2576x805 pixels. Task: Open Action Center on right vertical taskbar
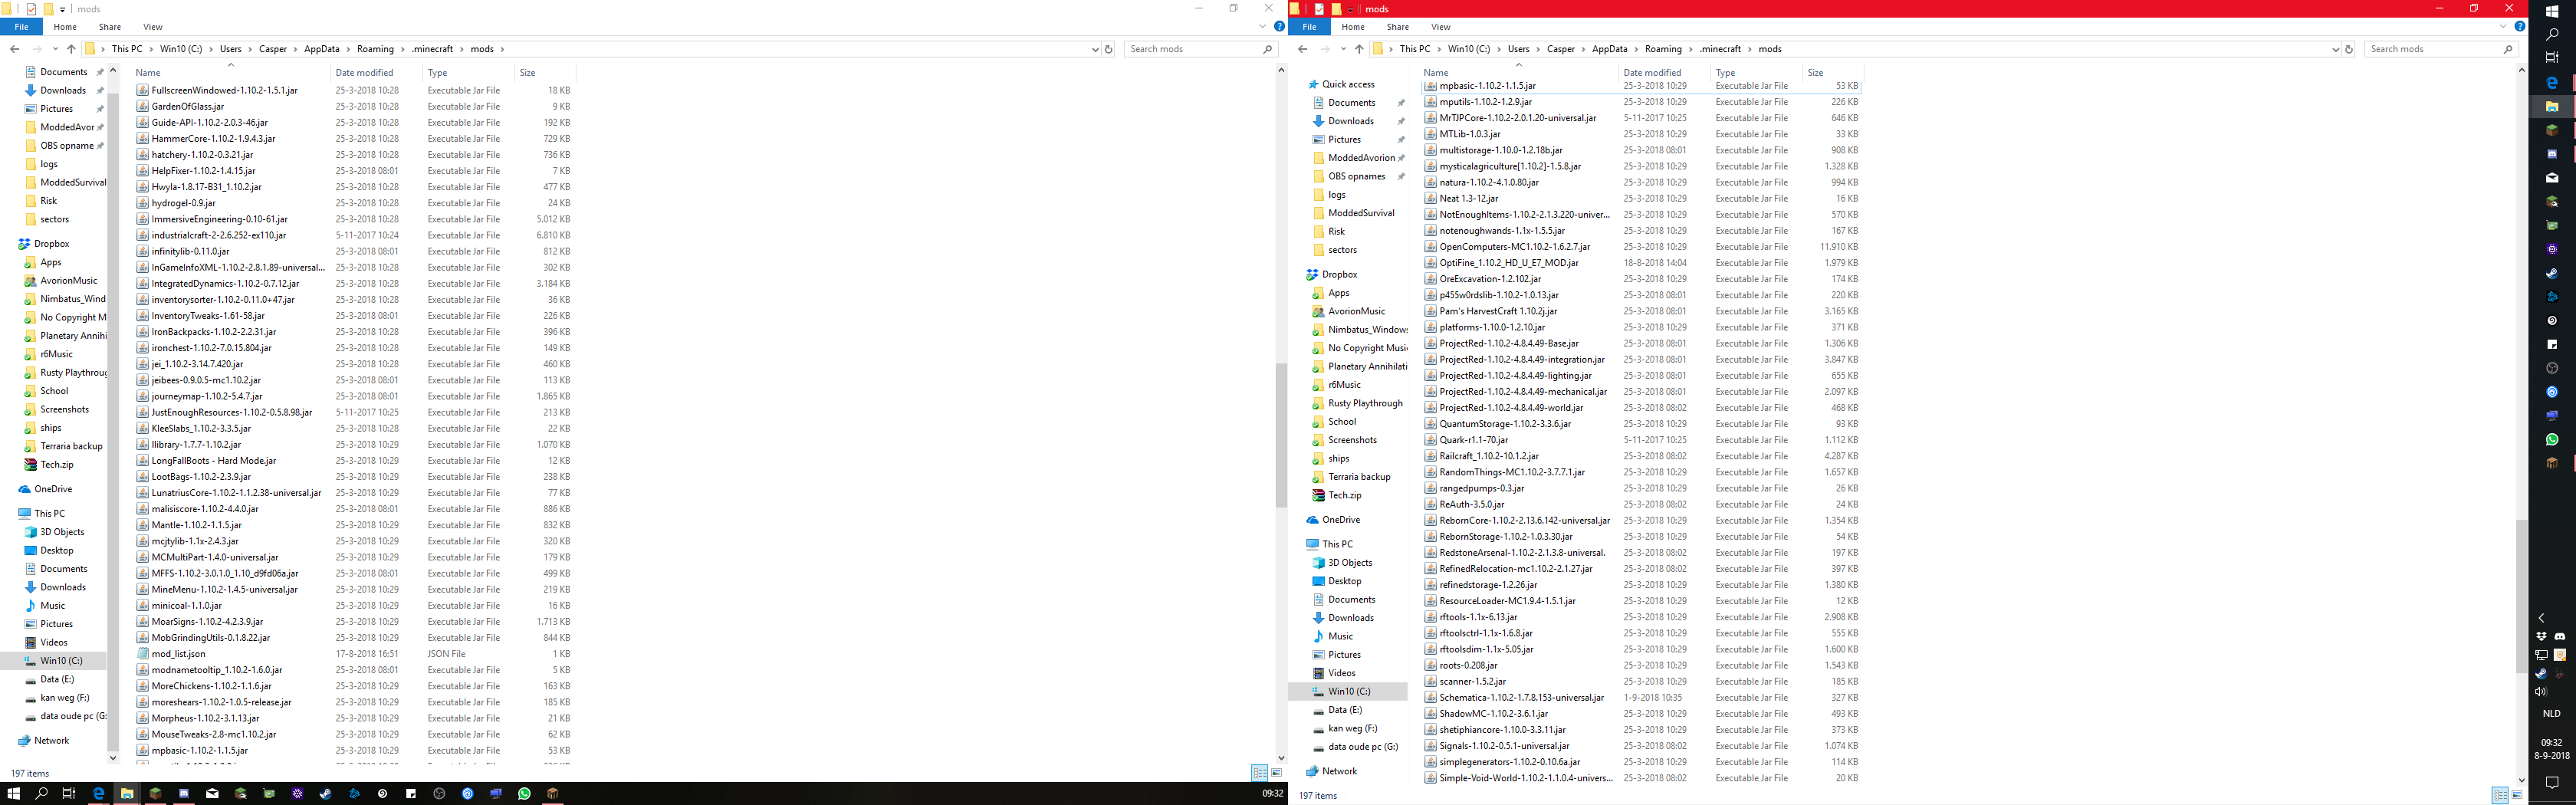point(2552,782)
